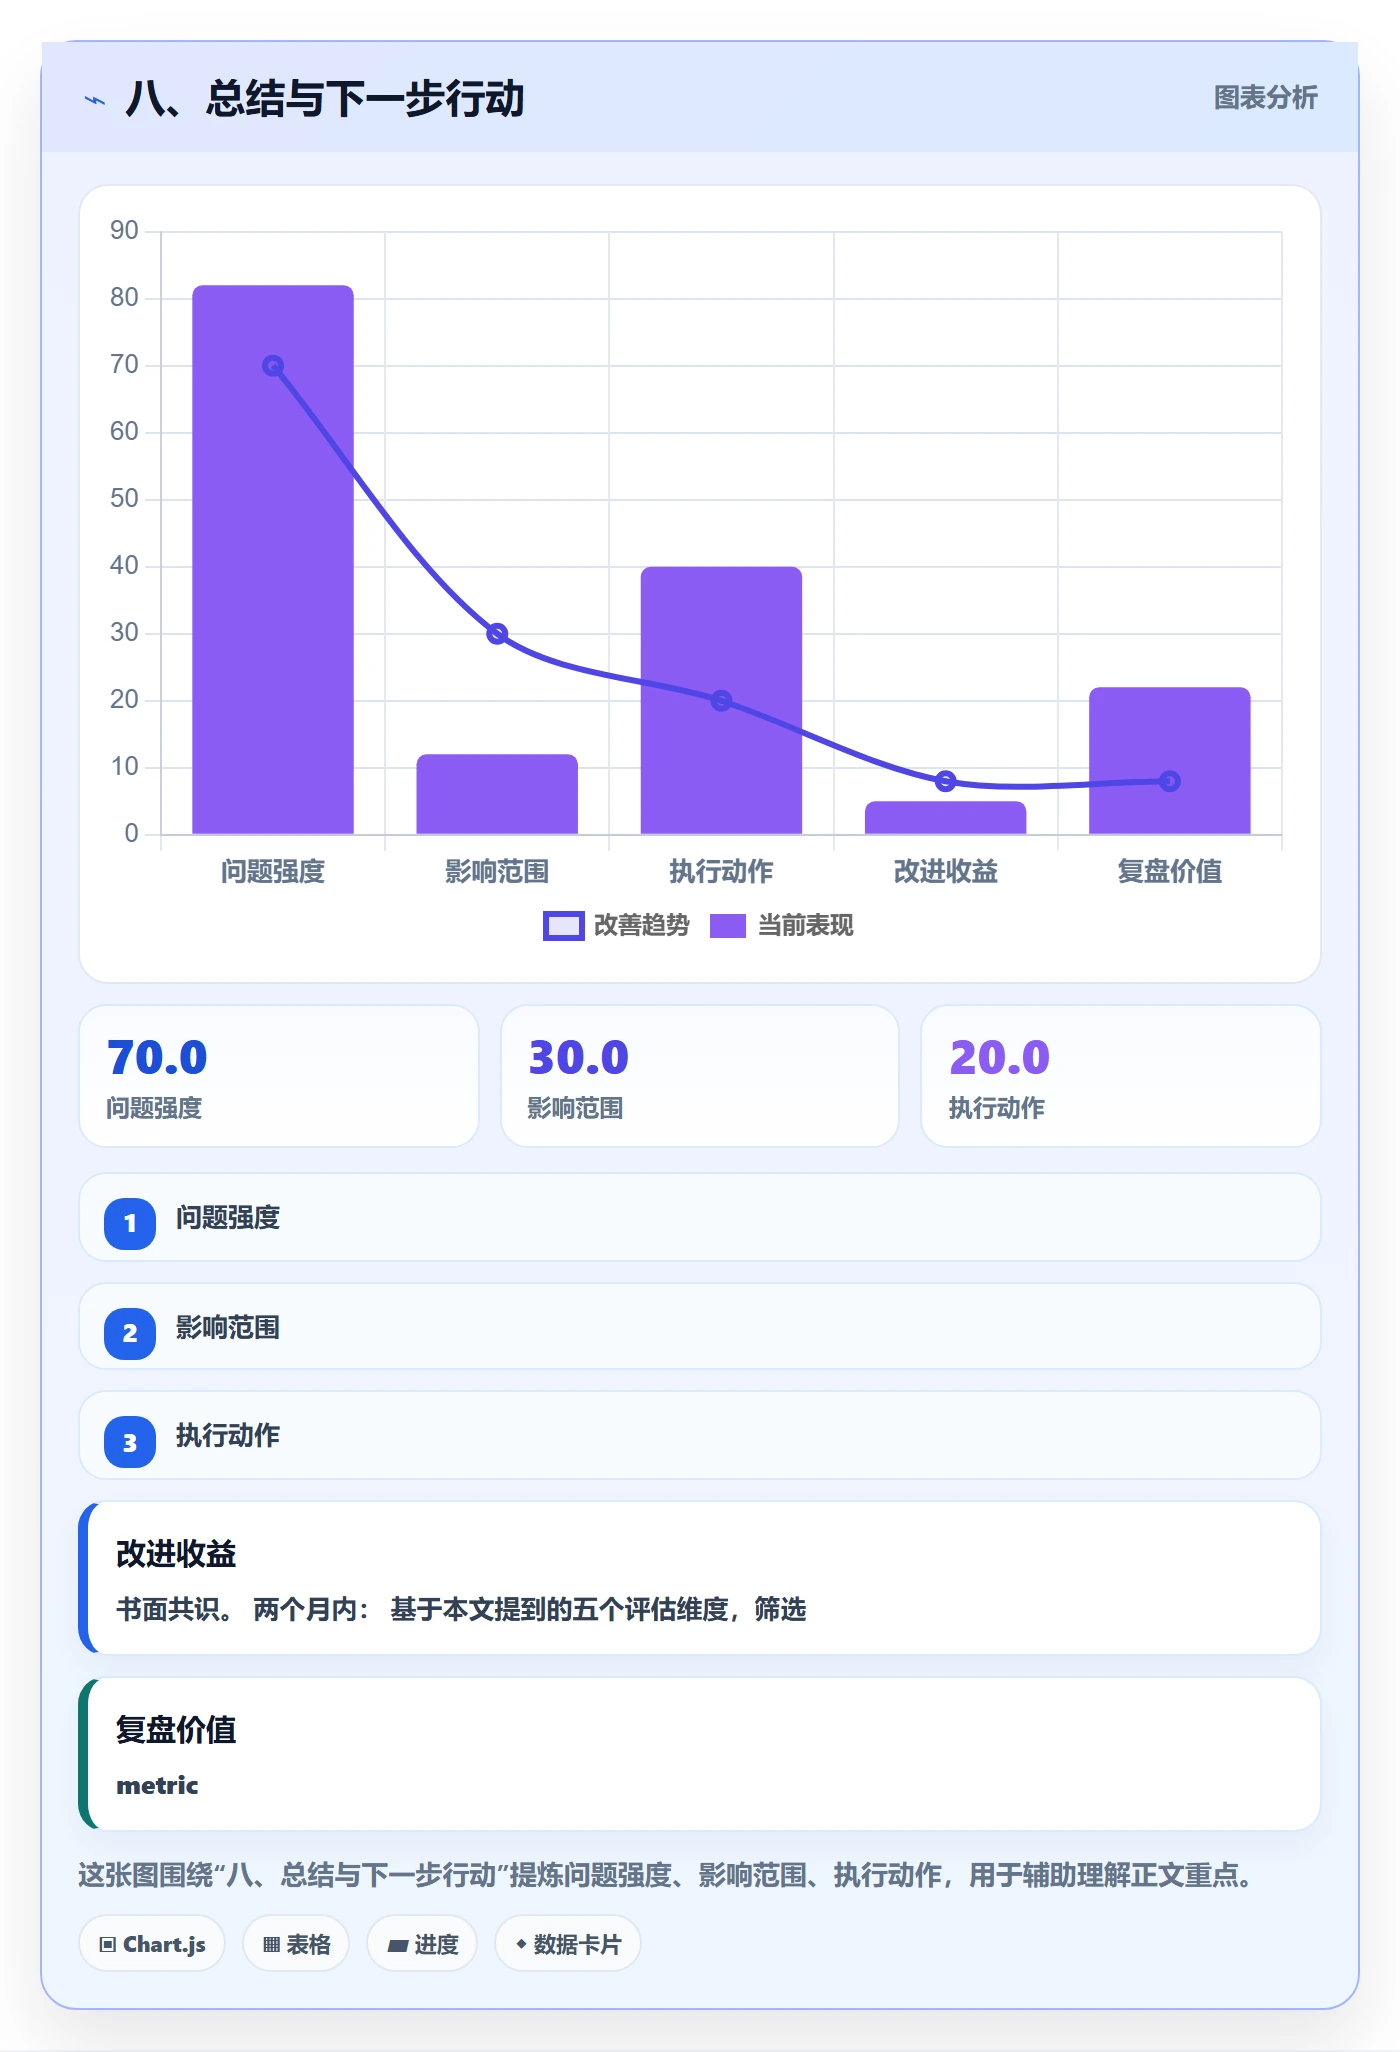Click the 复盘价值 bar in chart

(1169, 760)
